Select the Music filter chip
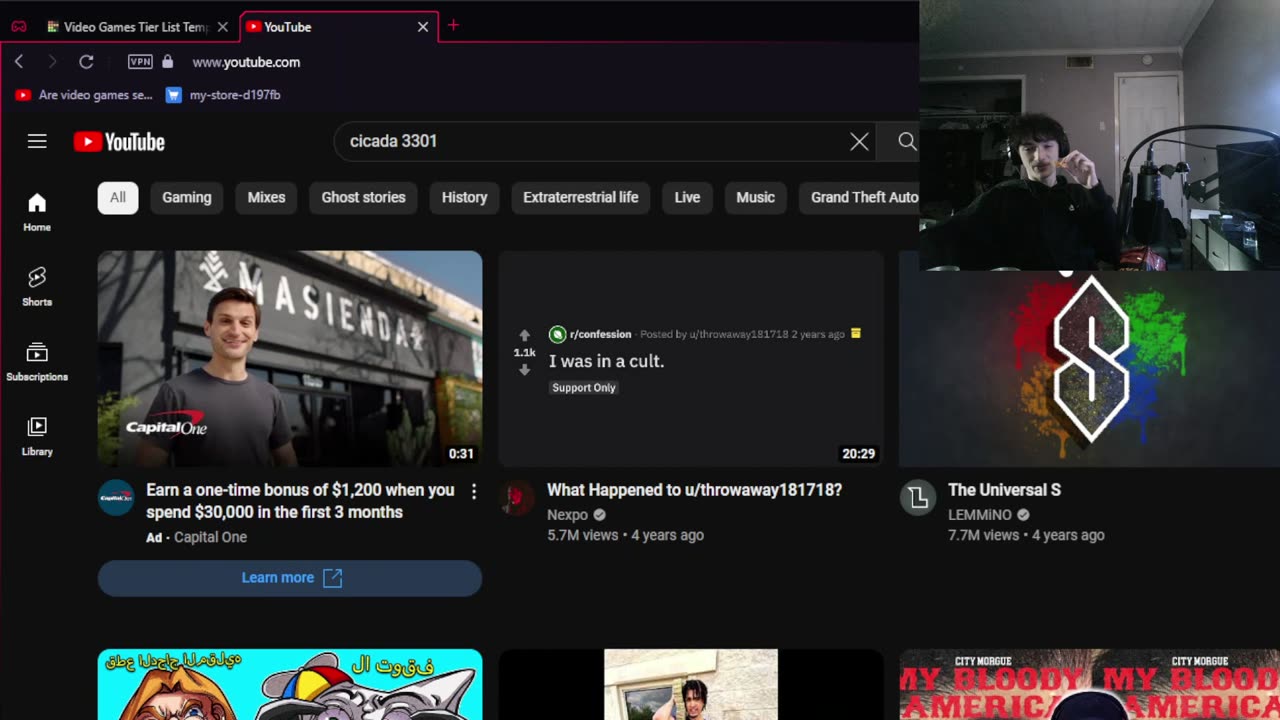 755,197
